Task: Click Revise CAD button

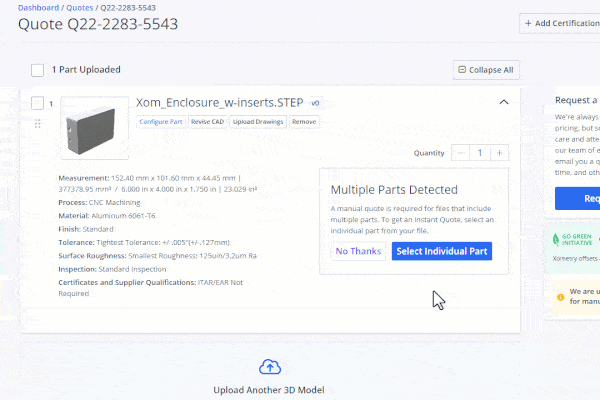Action: (x=207, y=121)
